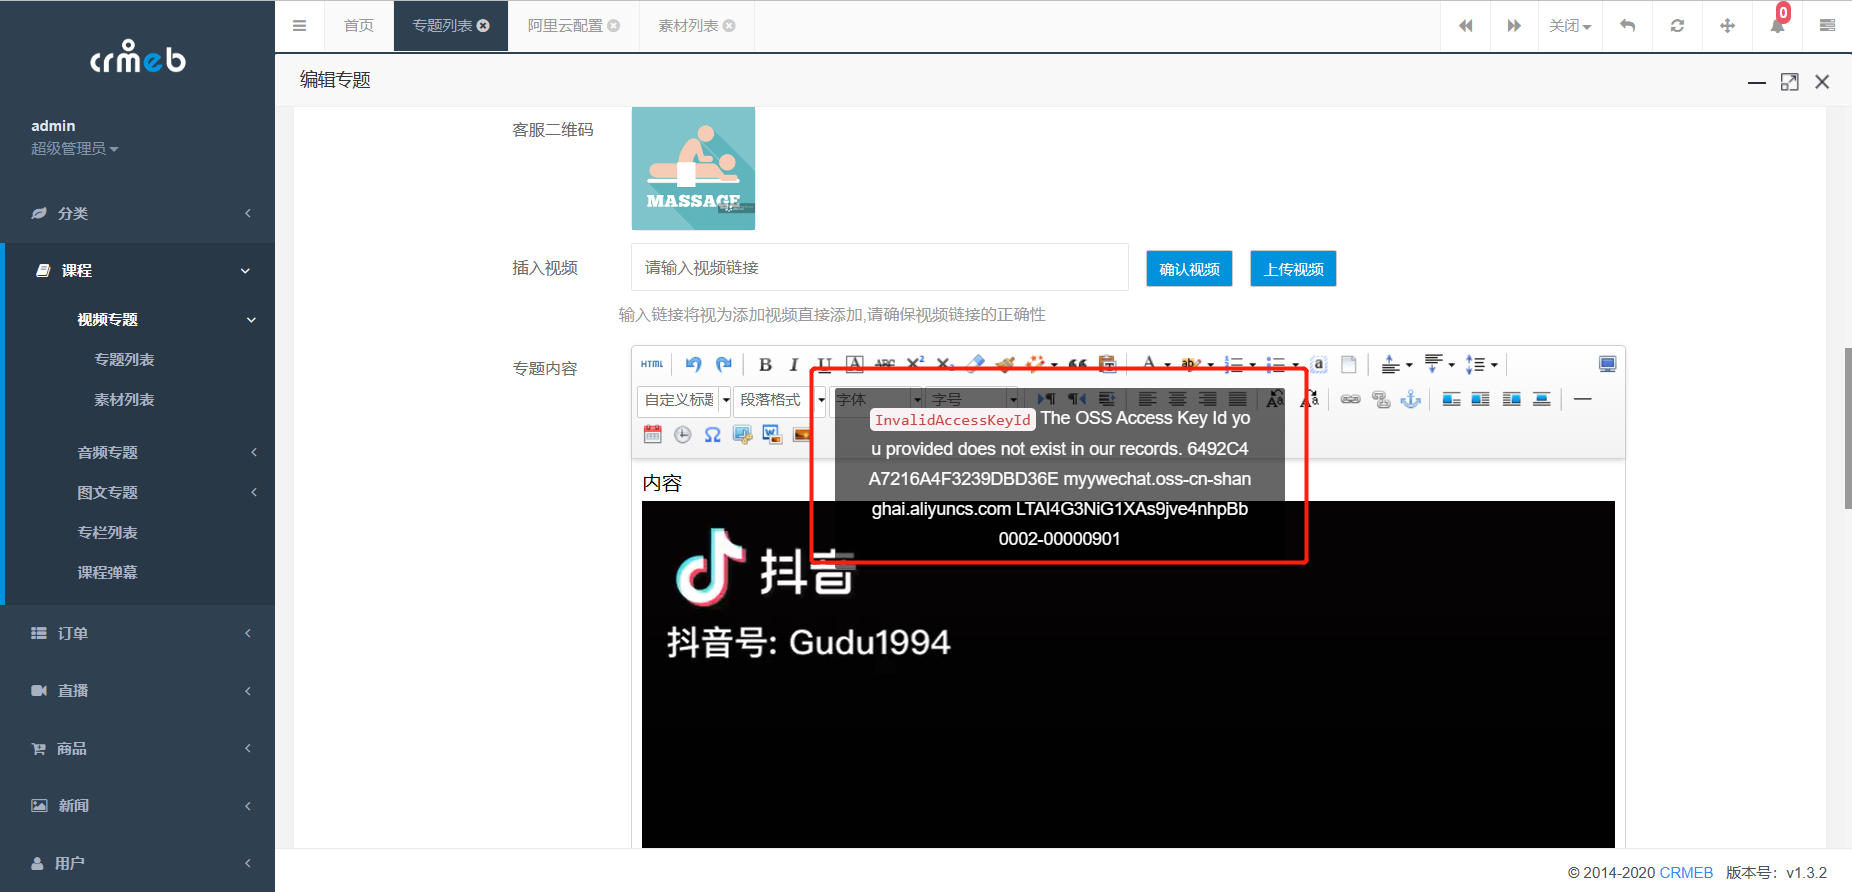Switch editor to HTML source mode

point(652,364)
